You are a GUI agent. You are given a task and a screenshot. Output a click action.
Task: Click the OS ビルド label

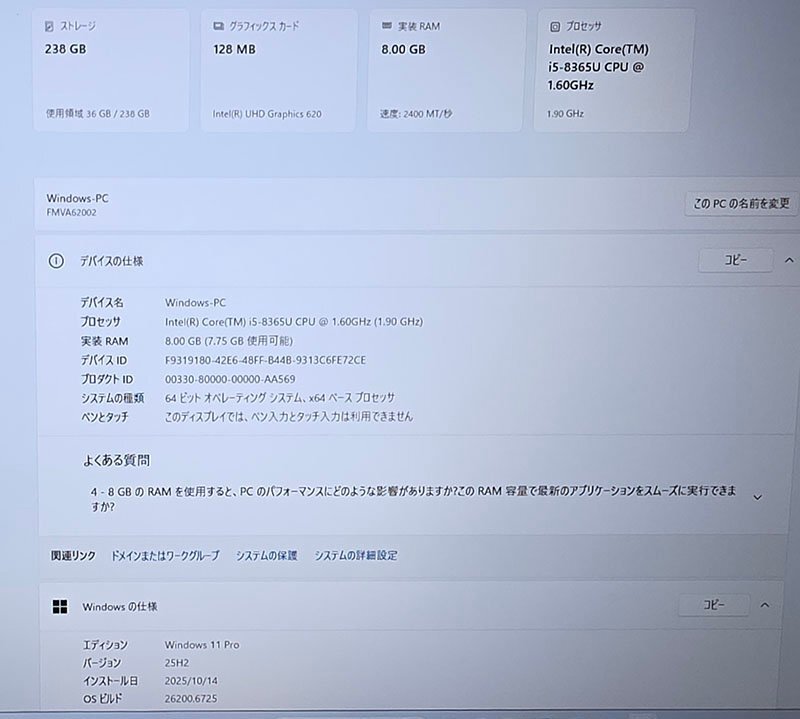(103, 699)
